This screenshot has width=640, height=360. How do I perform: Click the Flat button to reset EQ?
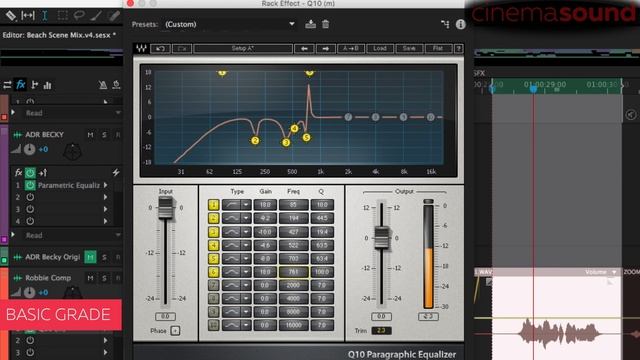(x=438, y=49)
